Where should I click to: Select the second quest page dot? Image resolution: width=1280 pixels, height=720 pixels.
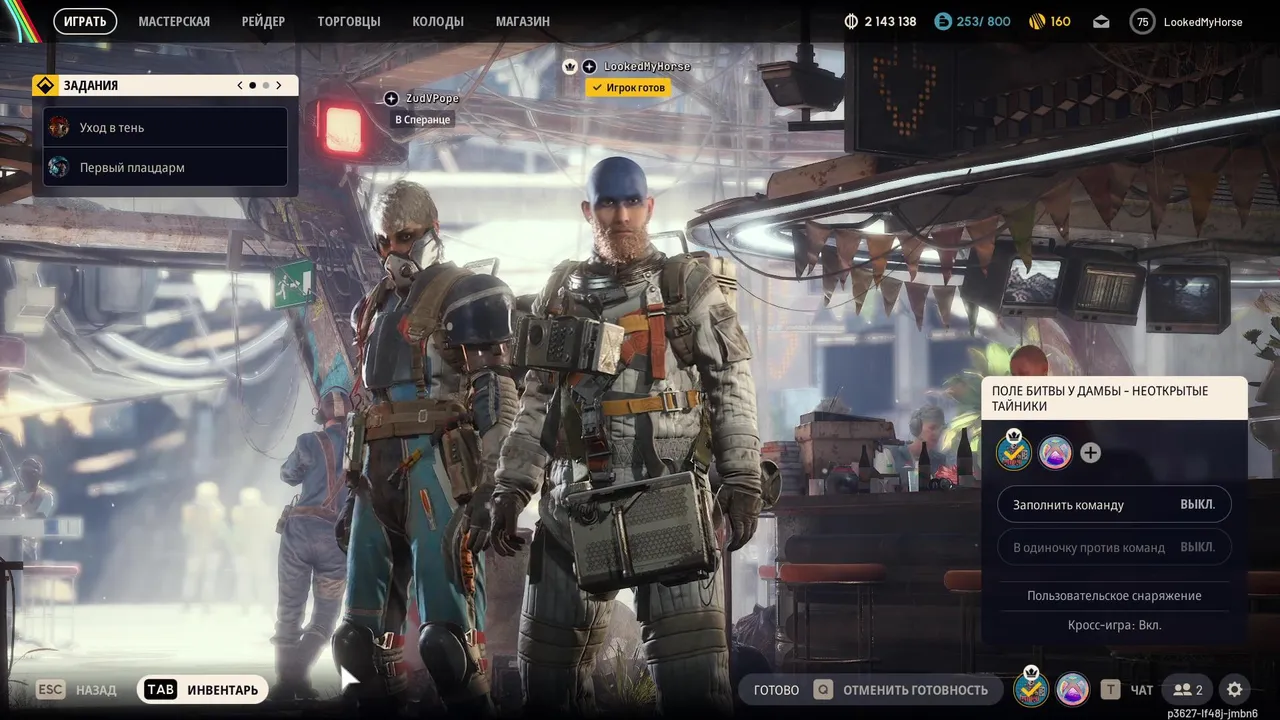pyautogui.click(x=266, y=86)
